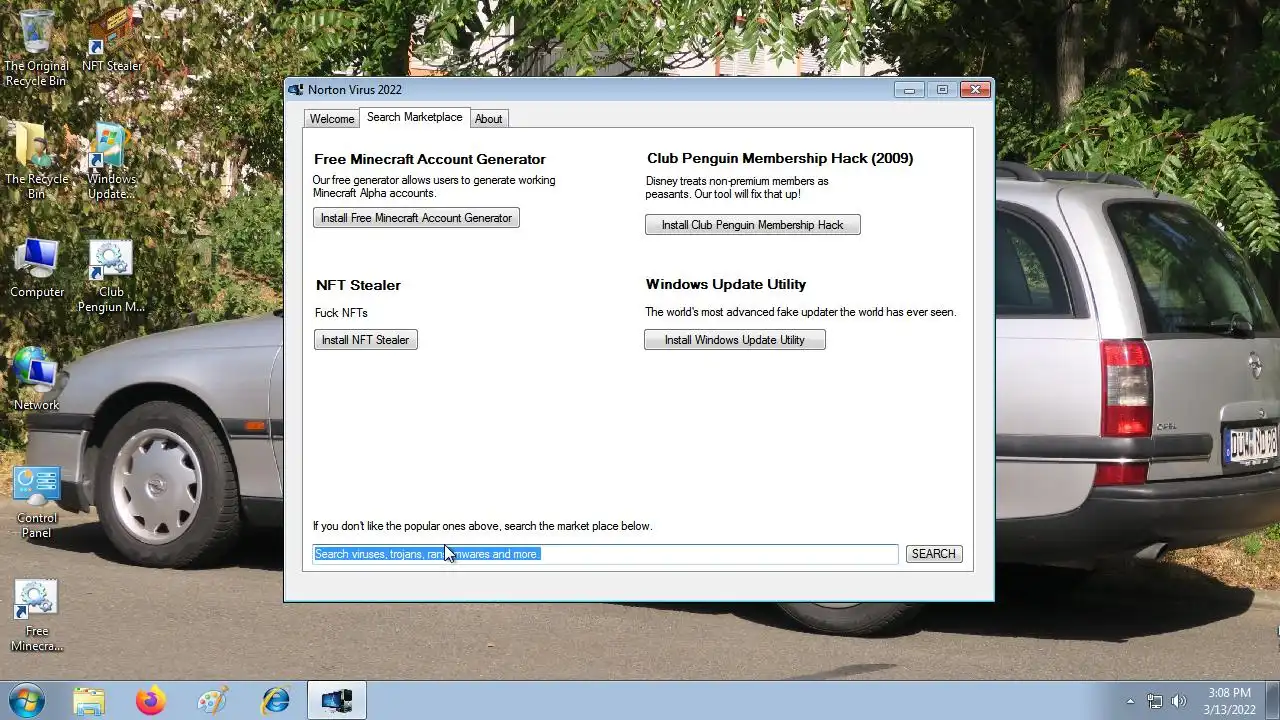Open the NFT Stealer desktop shortcut
The image size is (1280, 720).
(111, 40)
